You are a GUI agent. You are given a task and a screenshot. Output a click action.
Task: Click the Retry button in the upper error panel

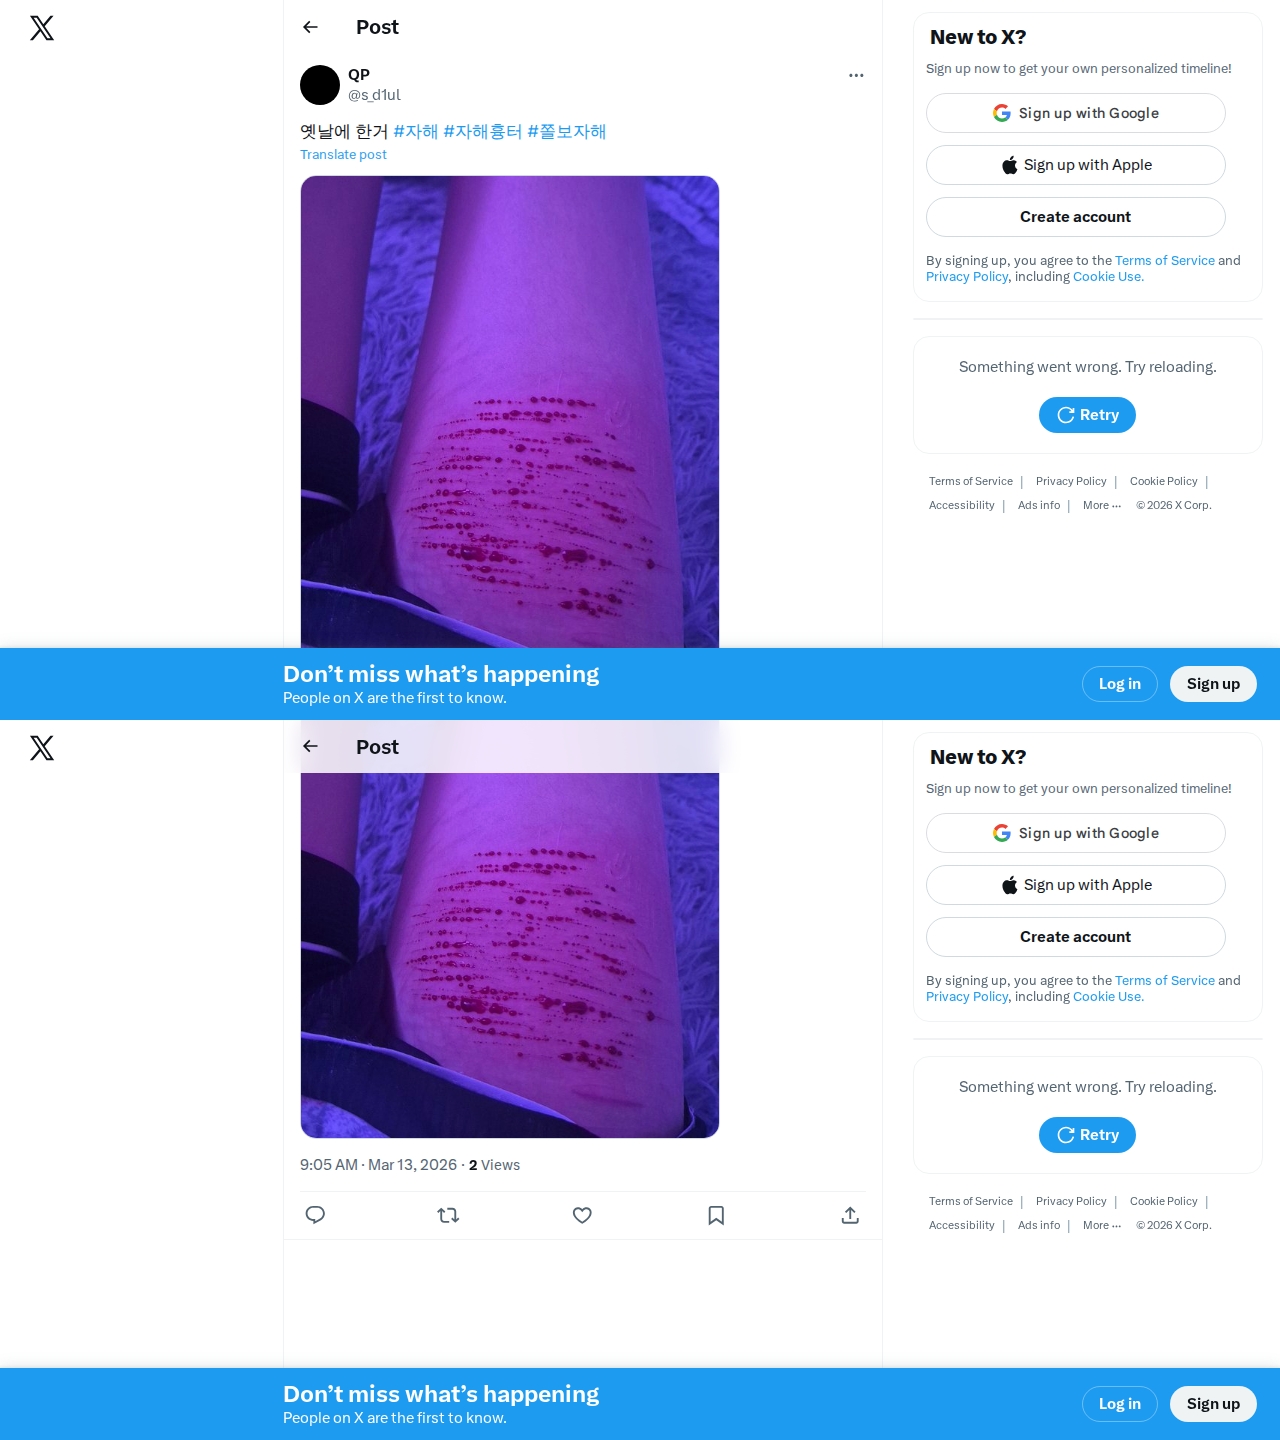click(1087, 415)
